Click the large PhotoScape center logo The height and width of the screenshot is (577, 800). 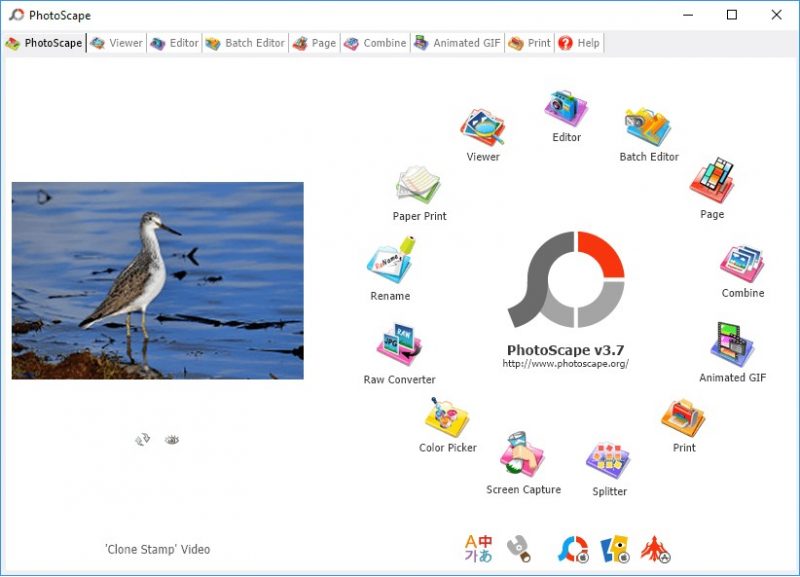[x=566, y=280]
